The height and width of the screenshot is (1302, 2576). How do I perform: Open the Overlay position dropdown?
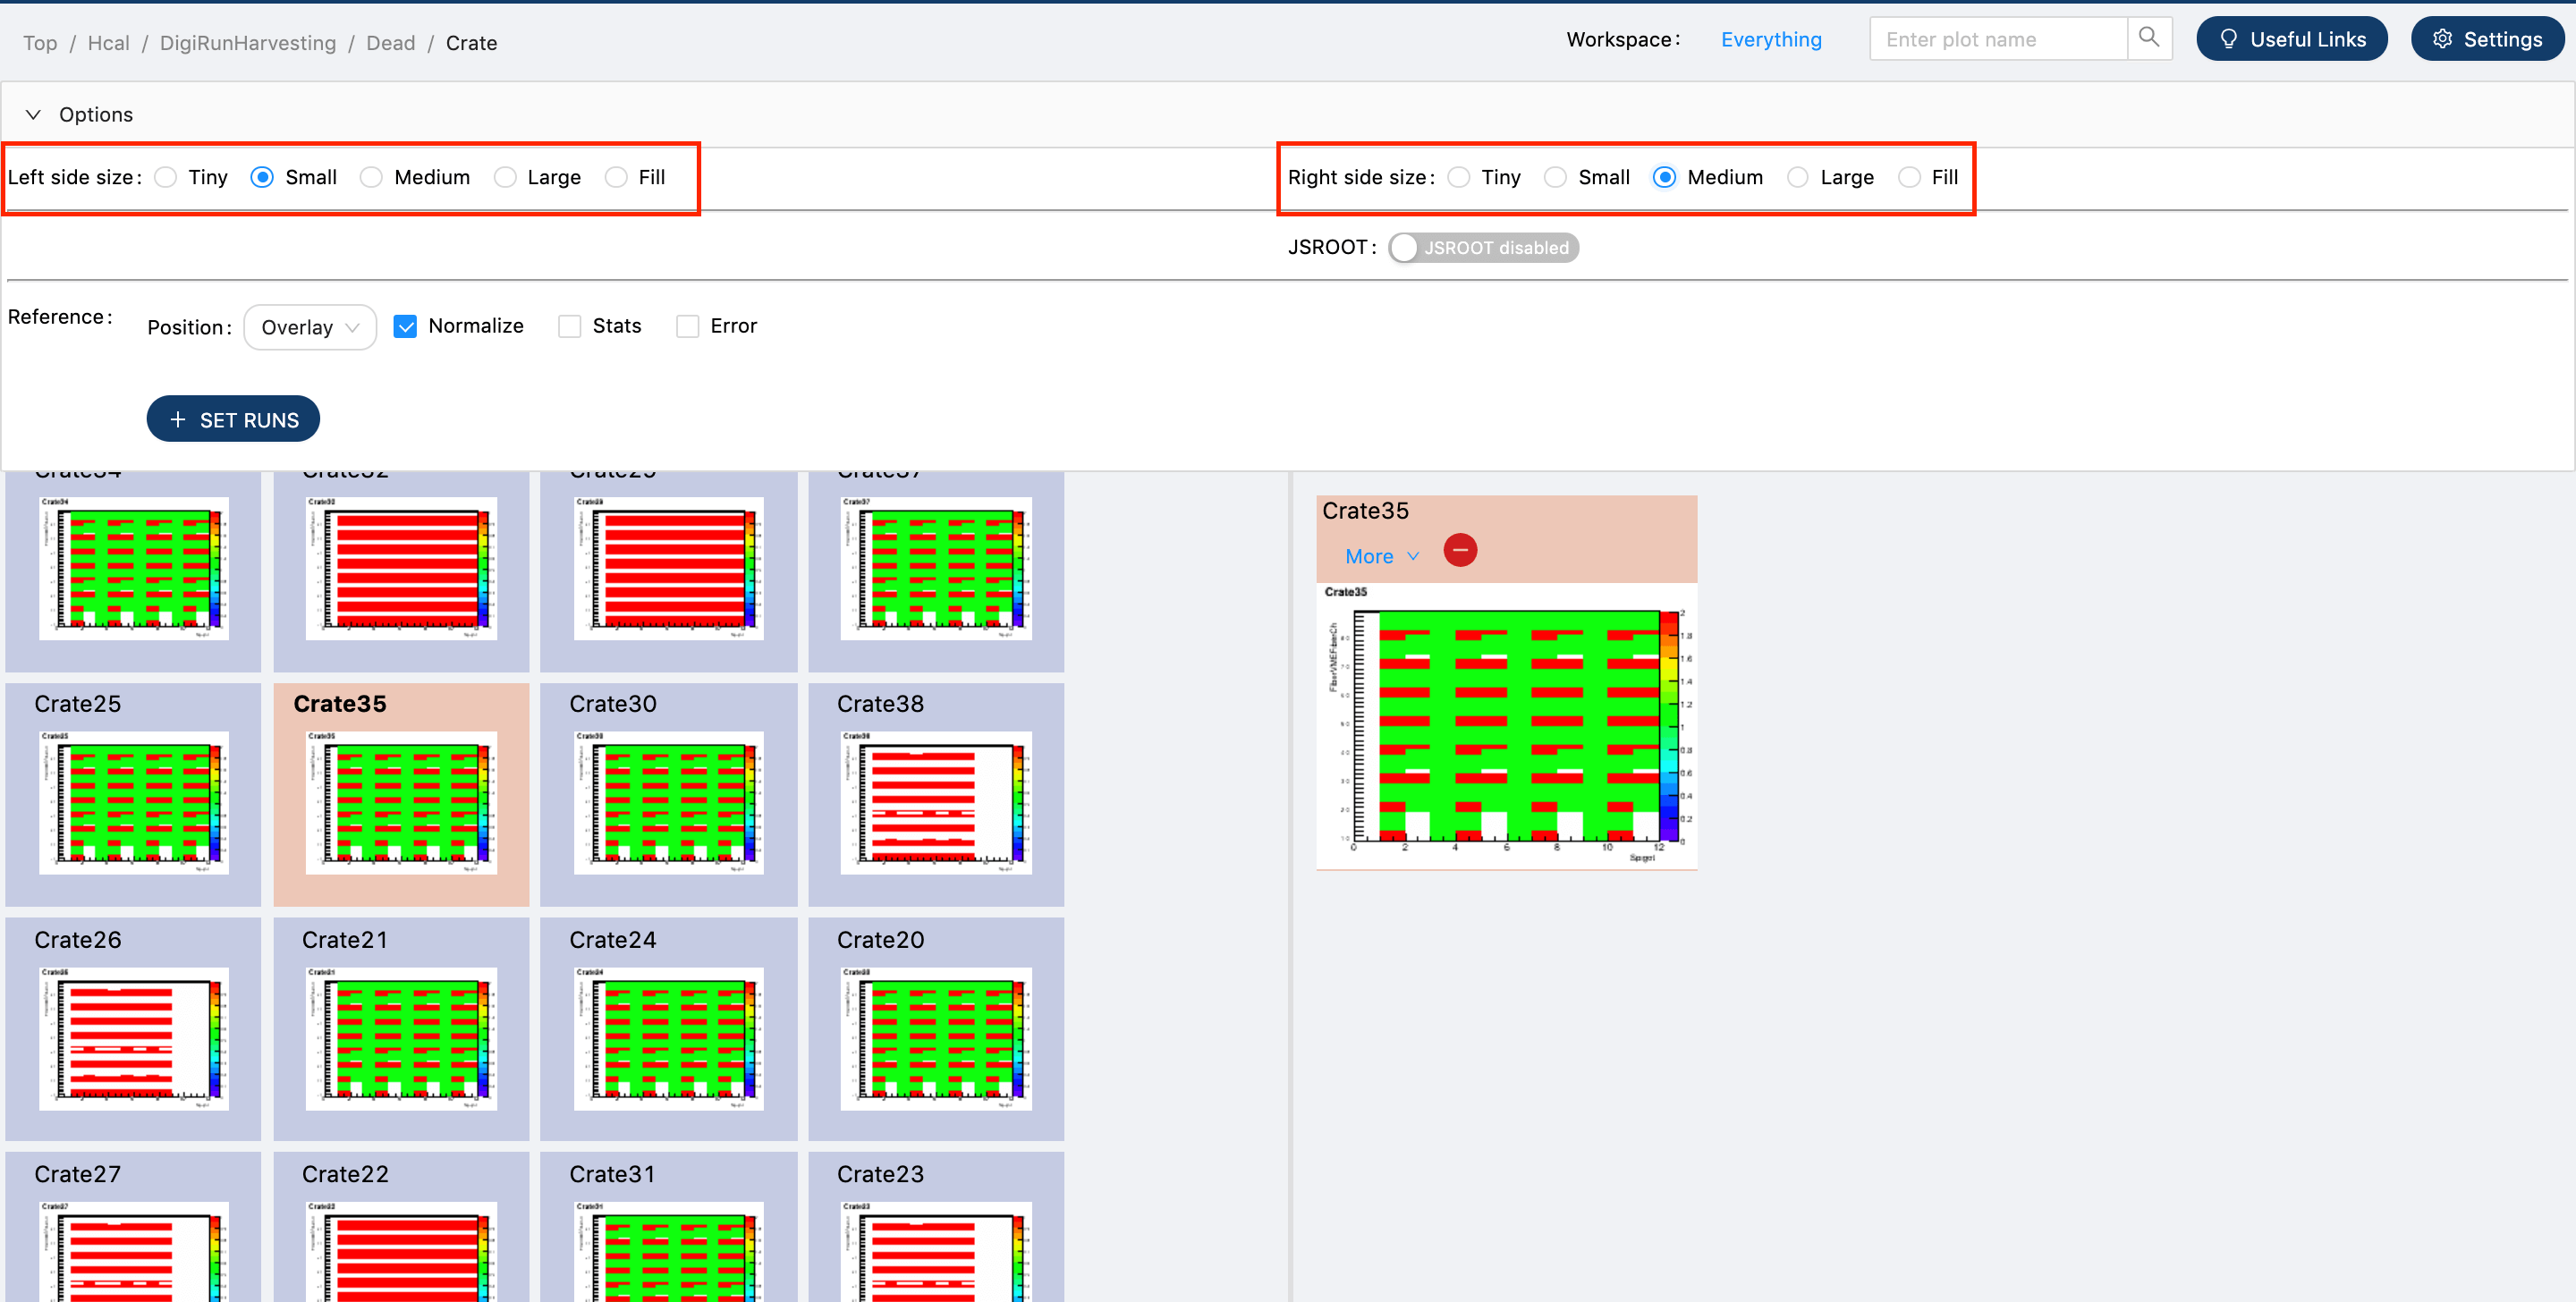[309, 327]
